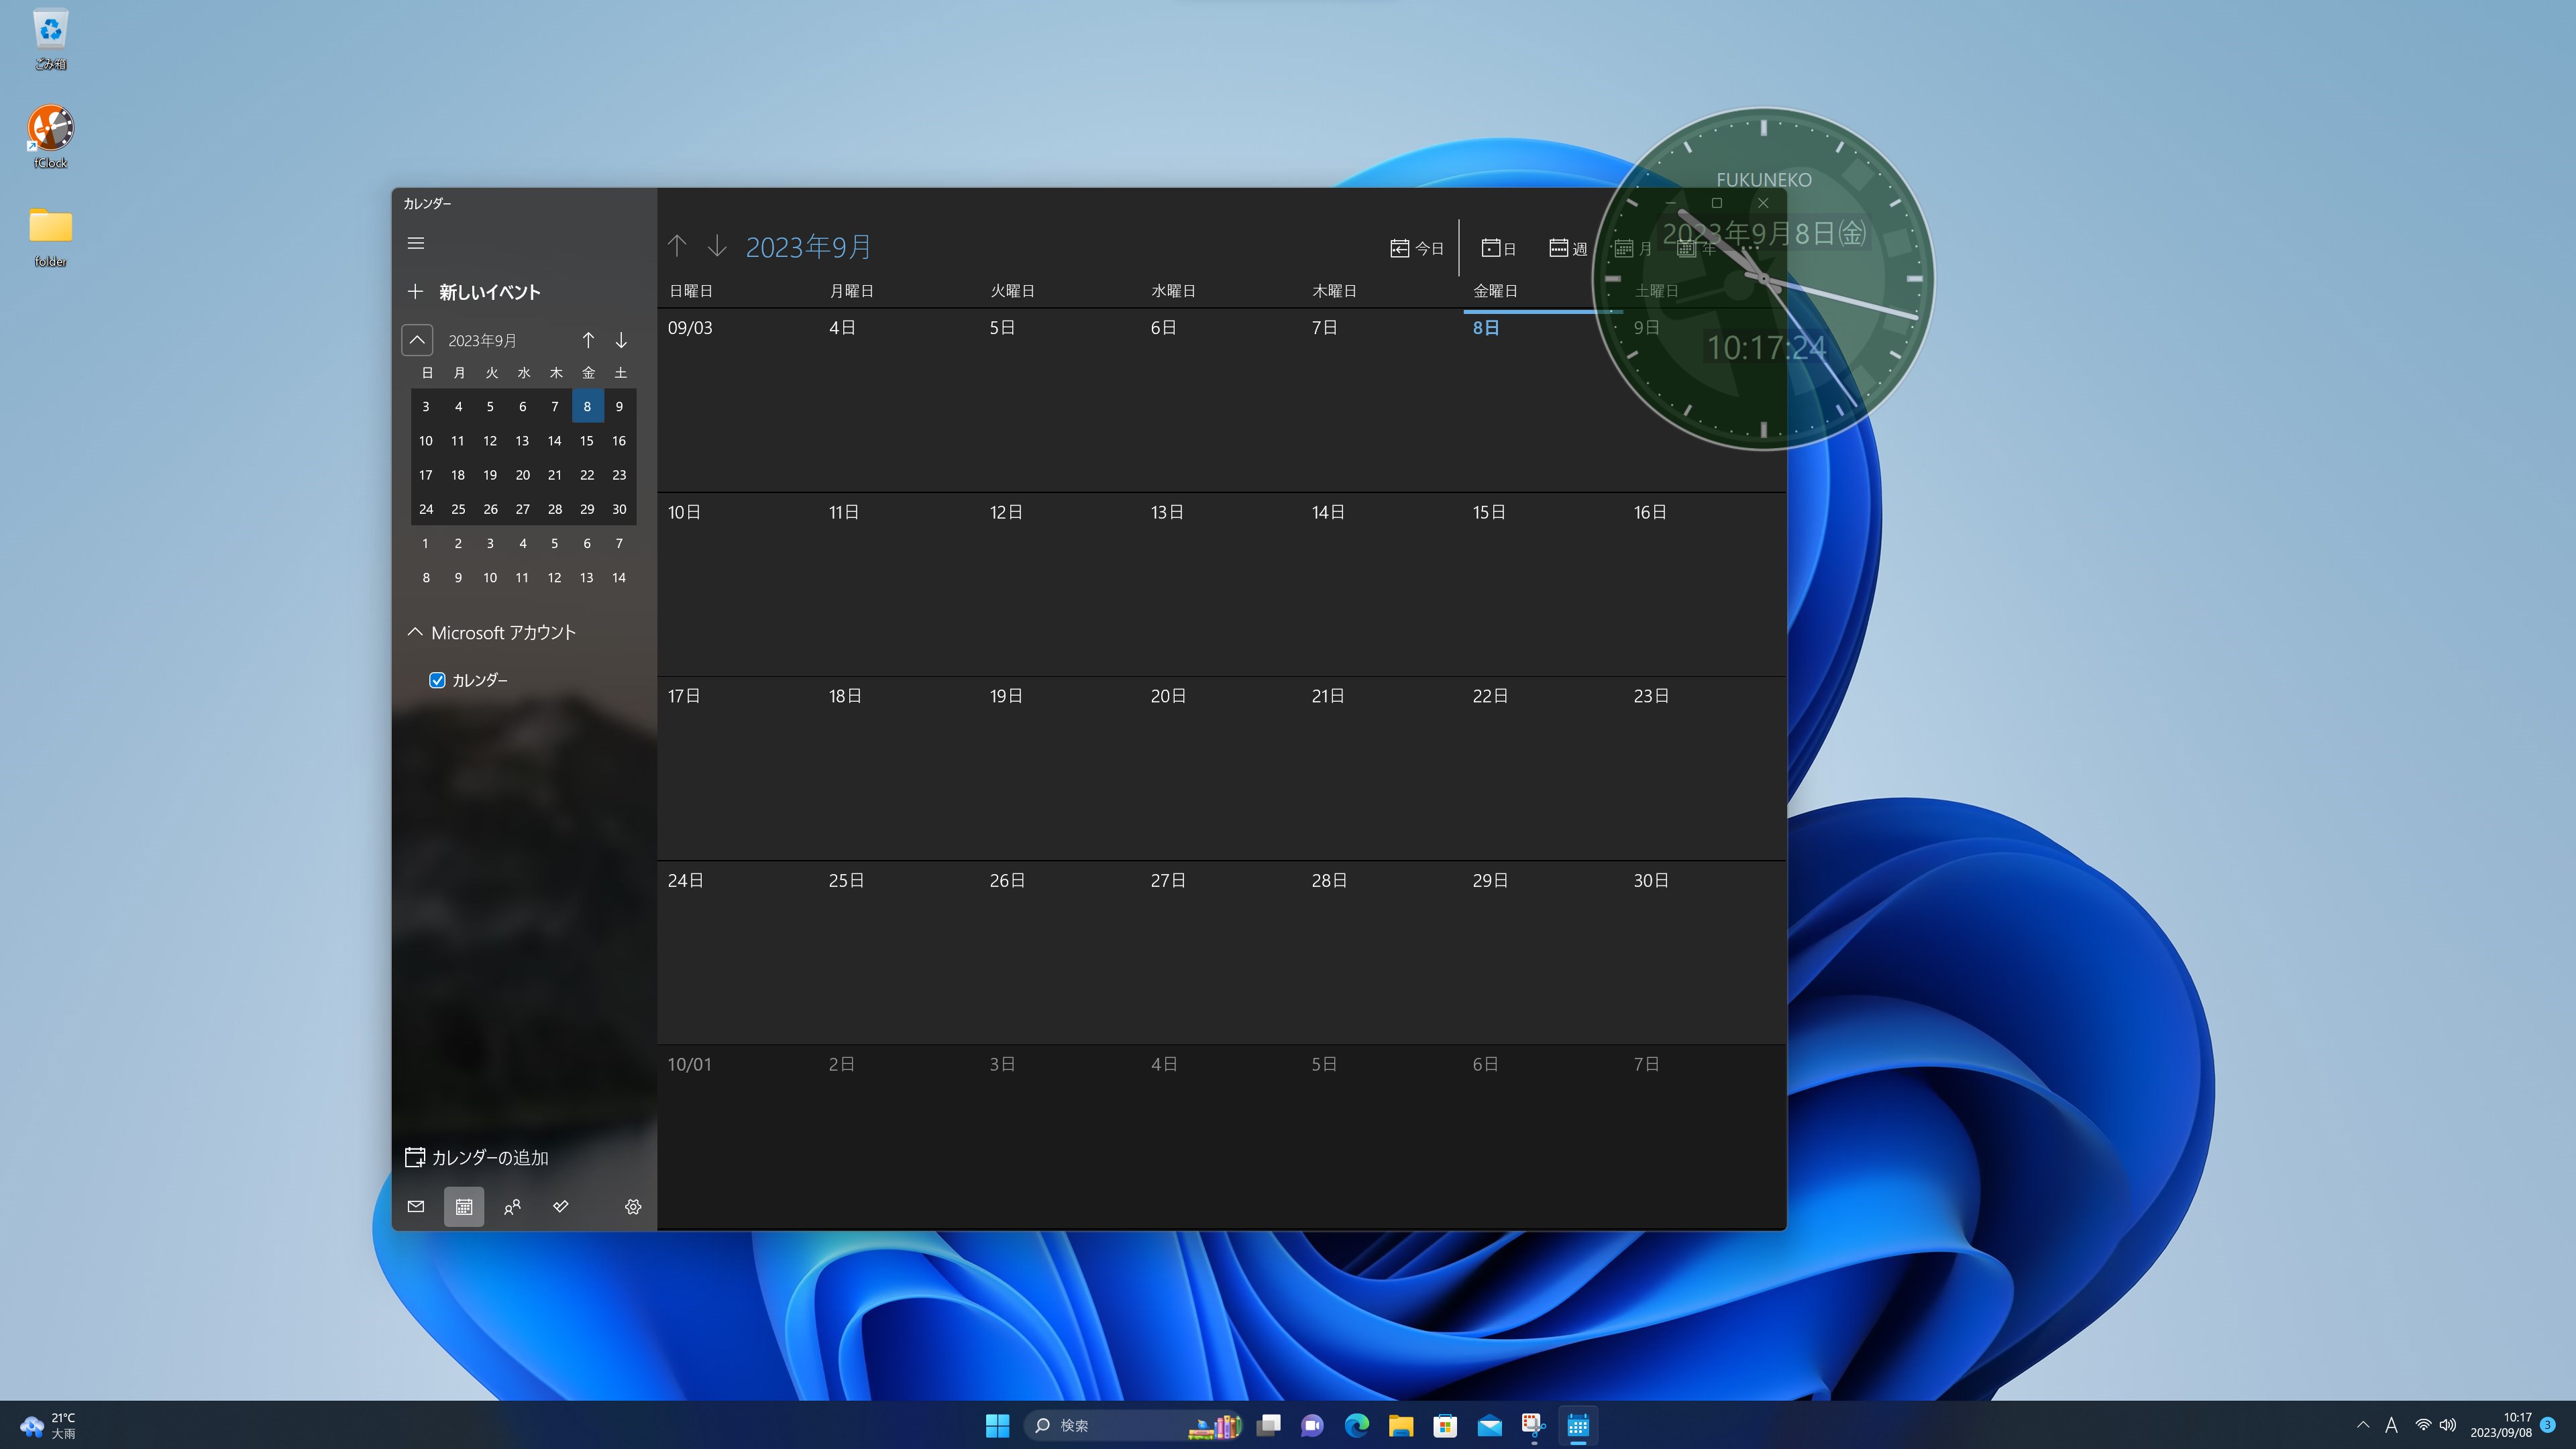Select 15 in the mini calendar
The height and width of the screenshot is (1449, 2576).
click(x=587, y=441)
